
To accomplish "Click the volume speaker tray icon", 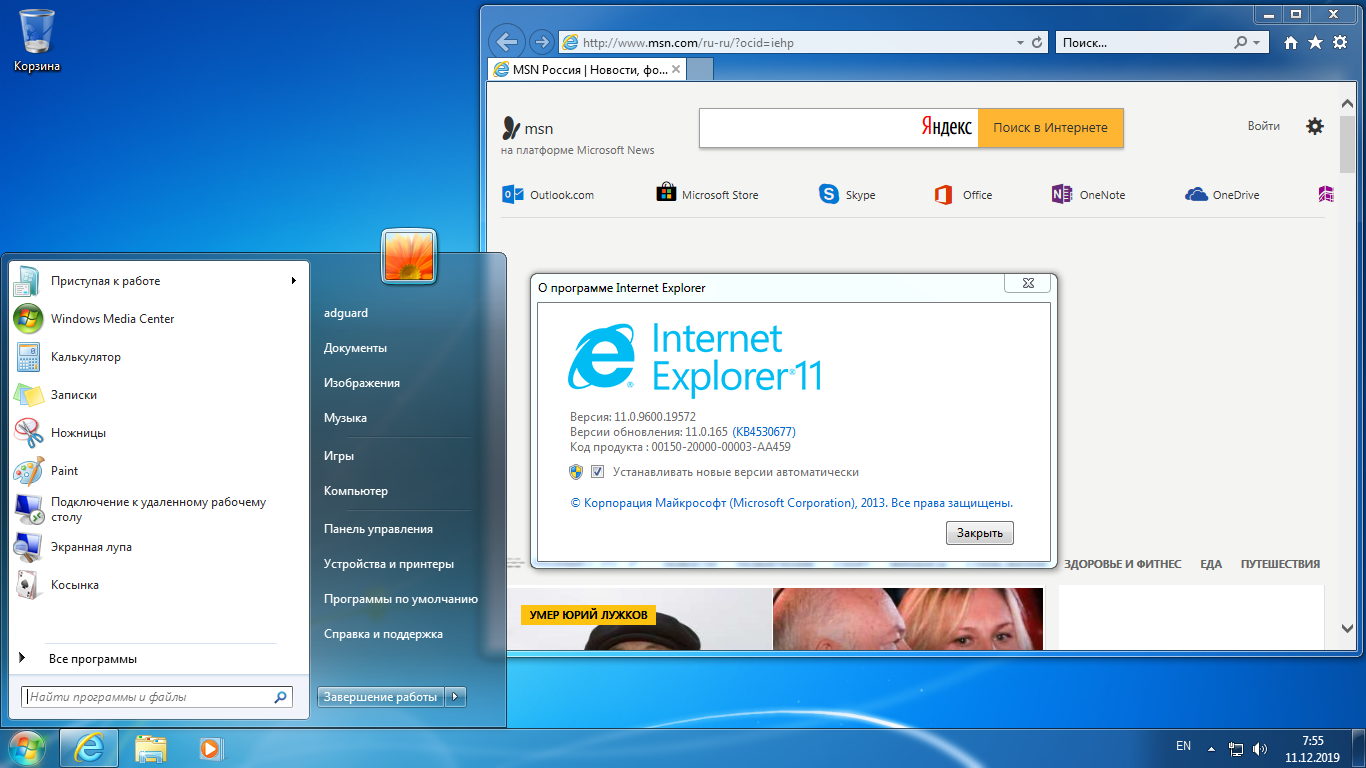I will click(1260, 748).
